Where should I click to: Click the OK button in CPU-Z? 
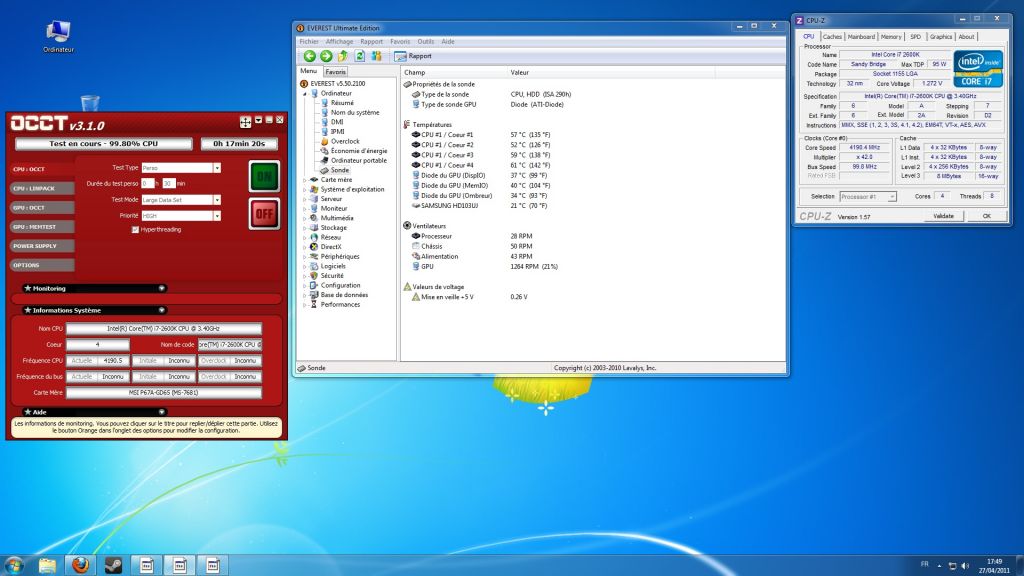click(987, 216)
